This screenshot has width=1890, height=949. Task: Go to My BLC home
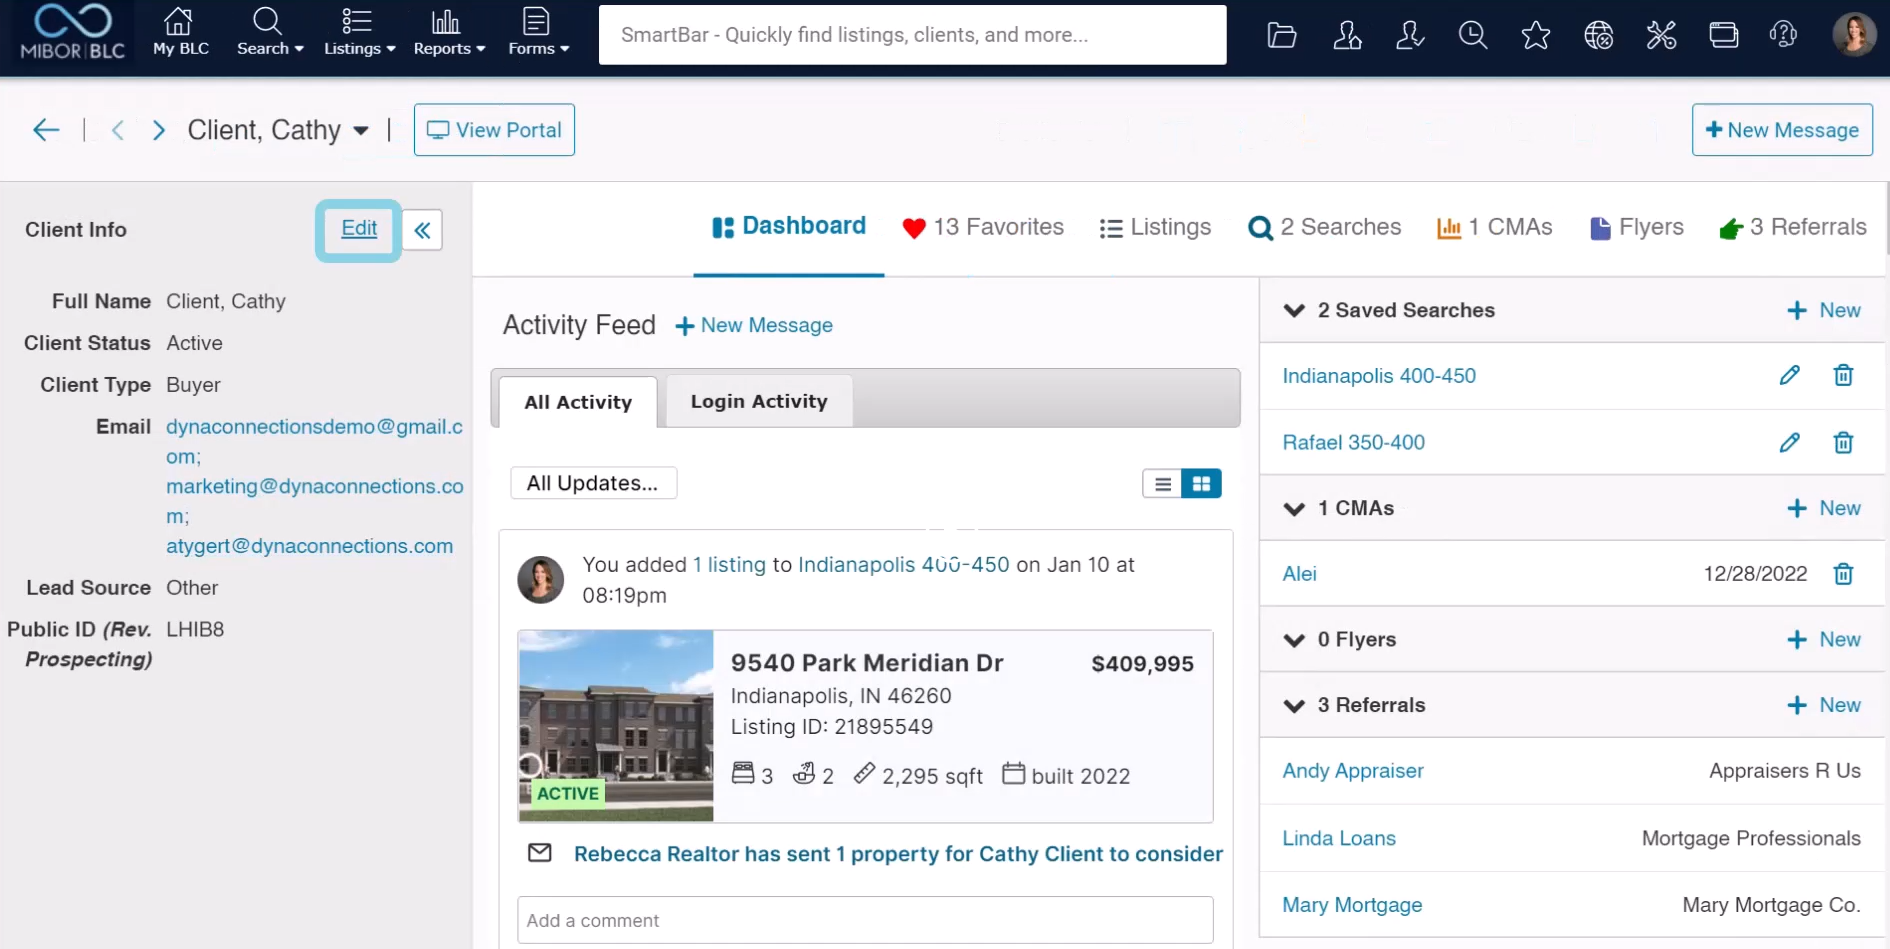point(181,32)
